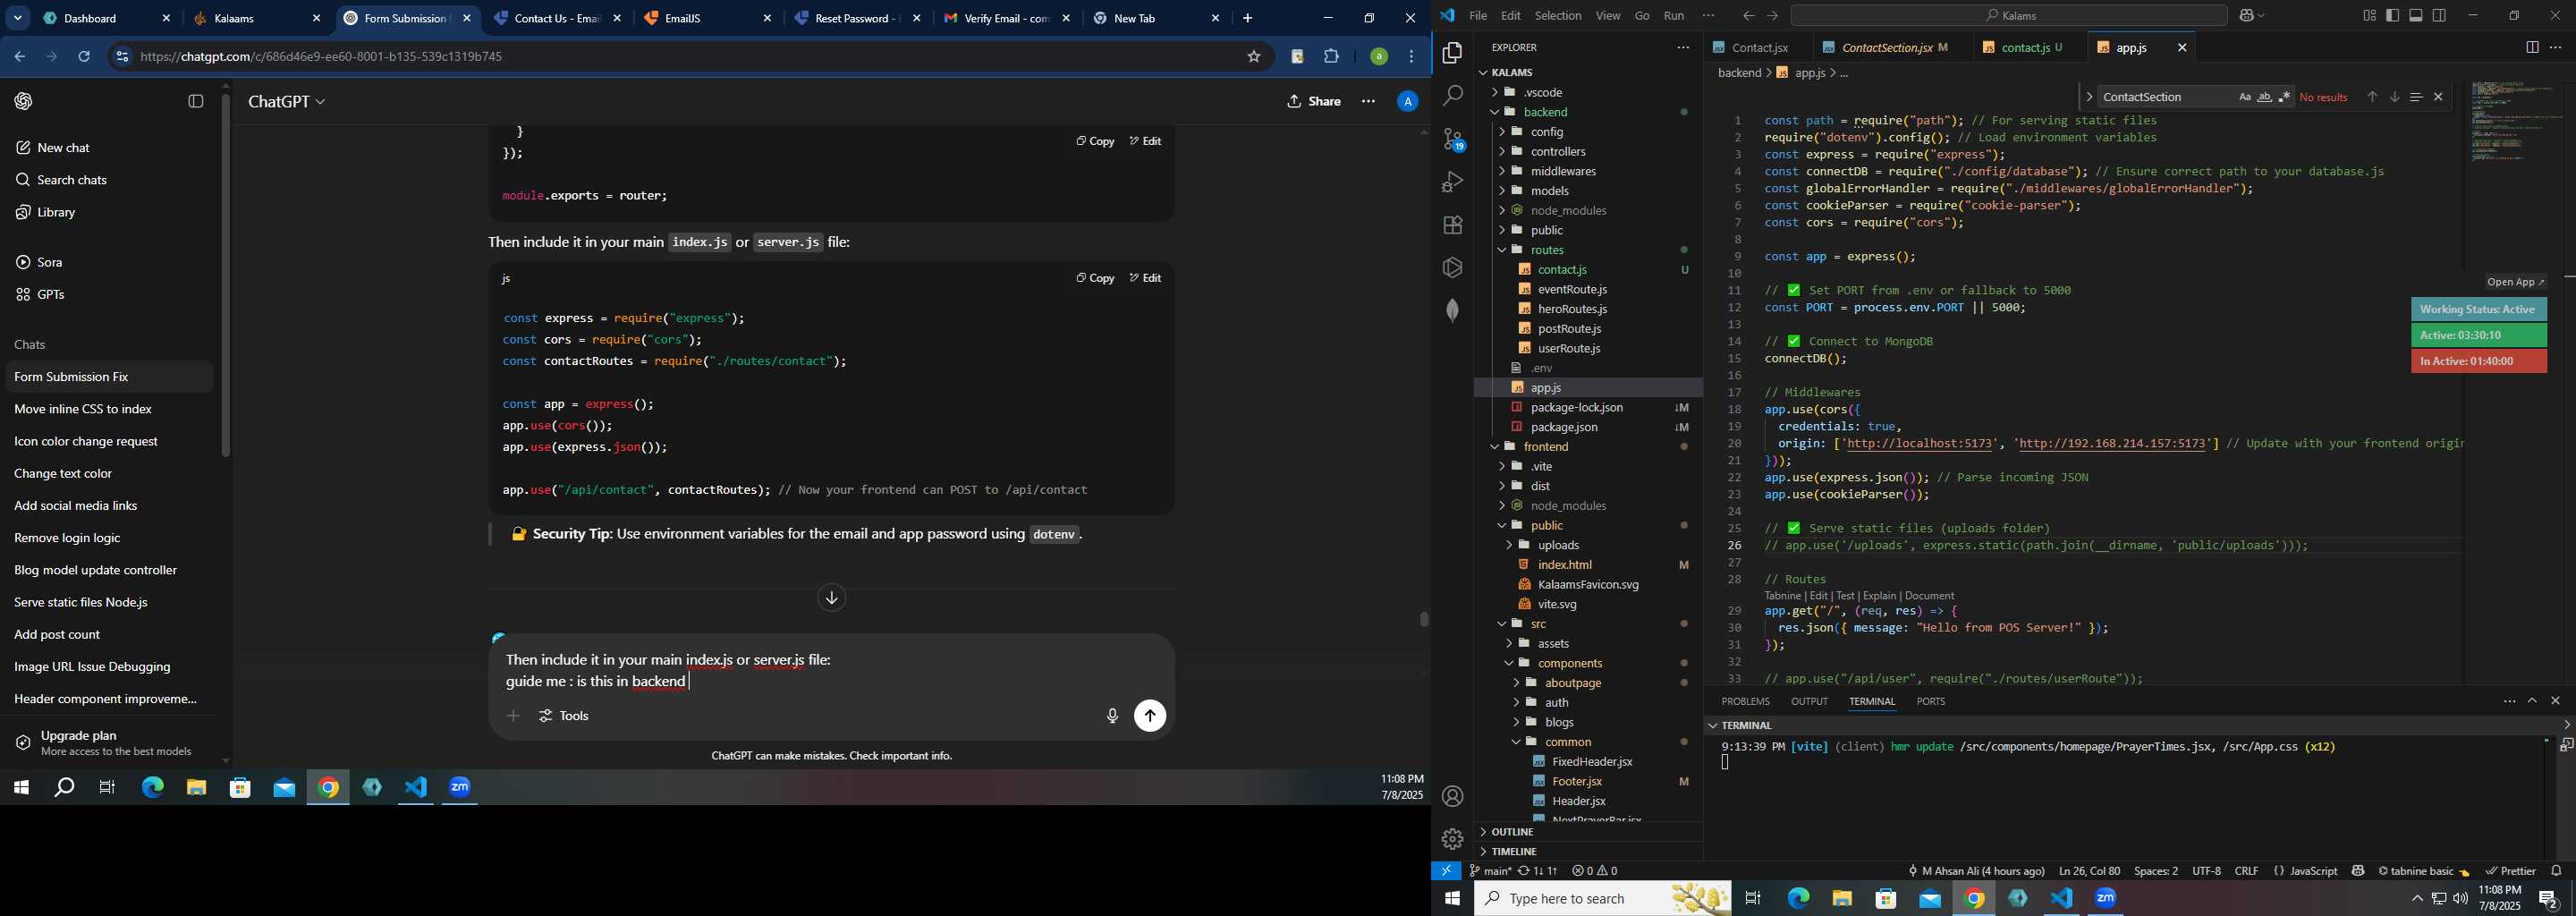
Task: Open ChatGPT profile avatar A
Action: point(1407,101)
